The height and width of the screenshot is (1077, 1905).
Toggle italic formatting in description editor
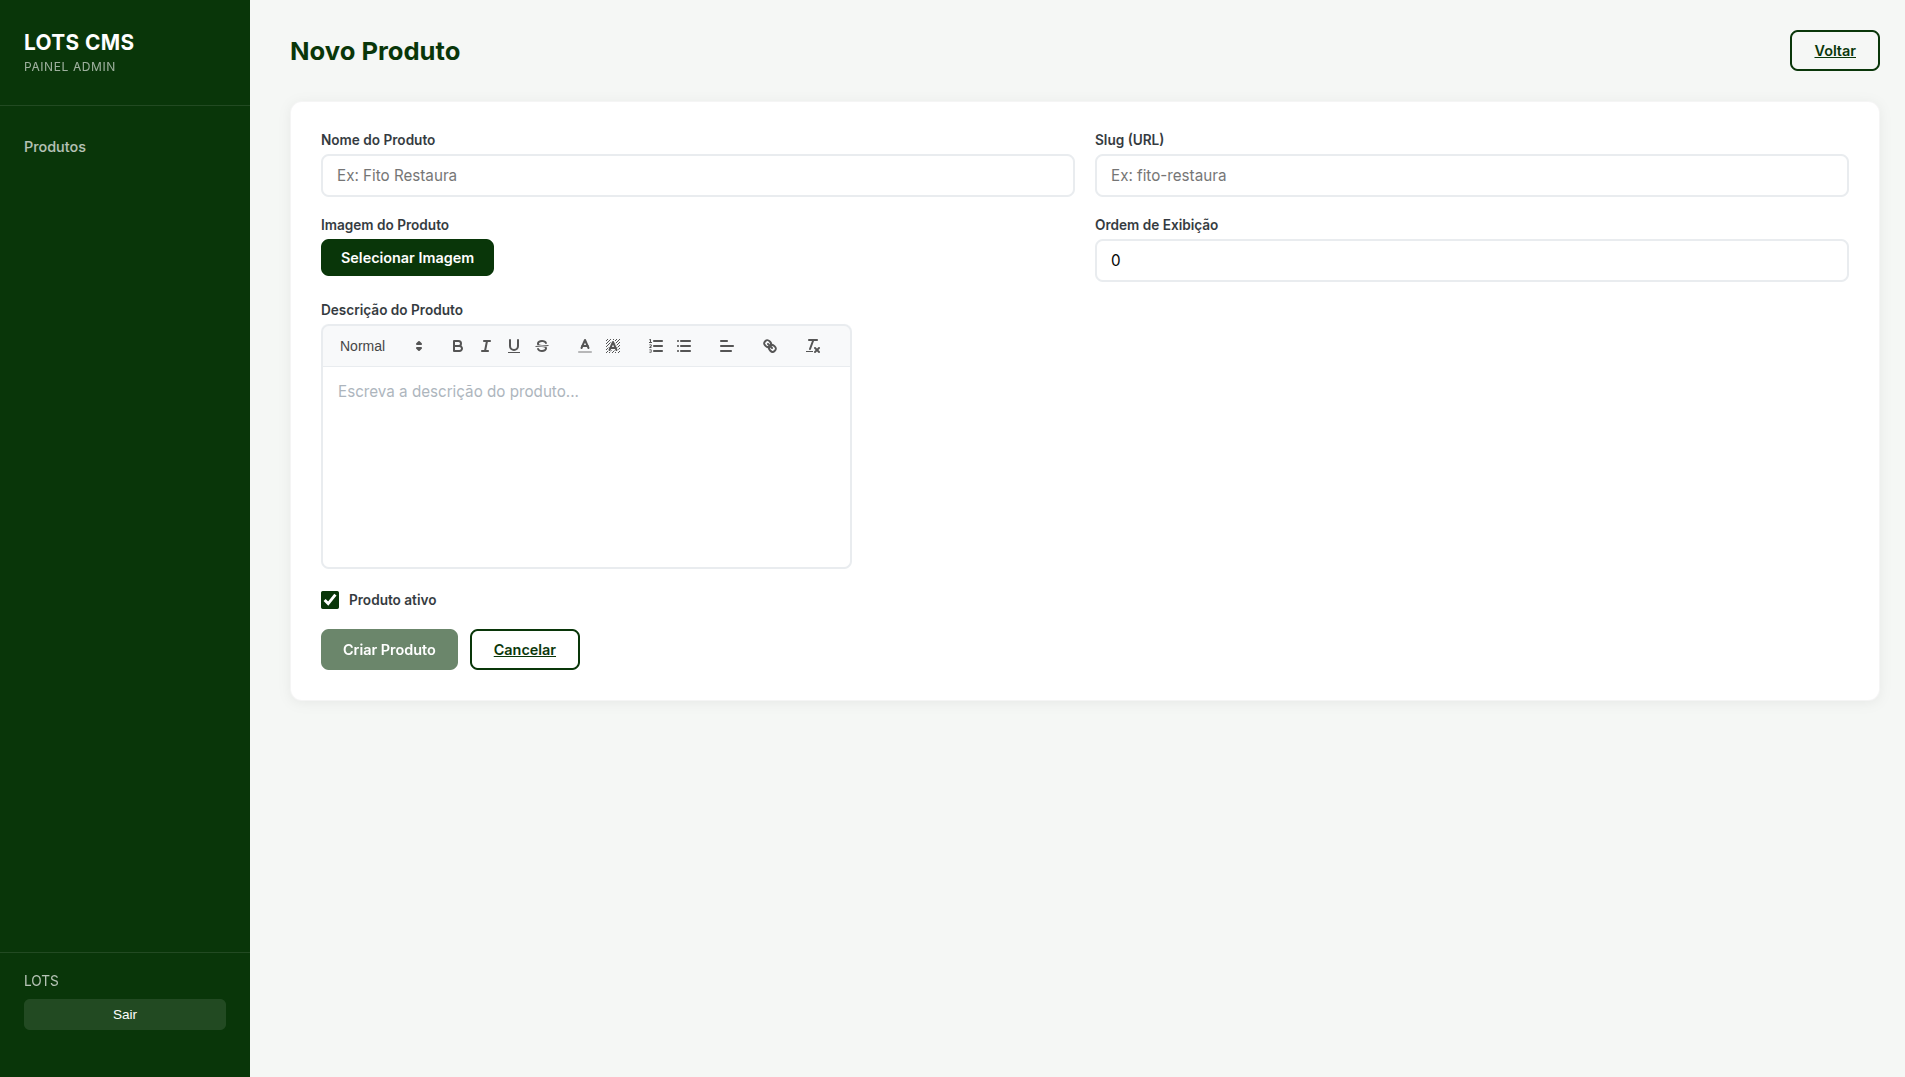[x=486, y=346]
